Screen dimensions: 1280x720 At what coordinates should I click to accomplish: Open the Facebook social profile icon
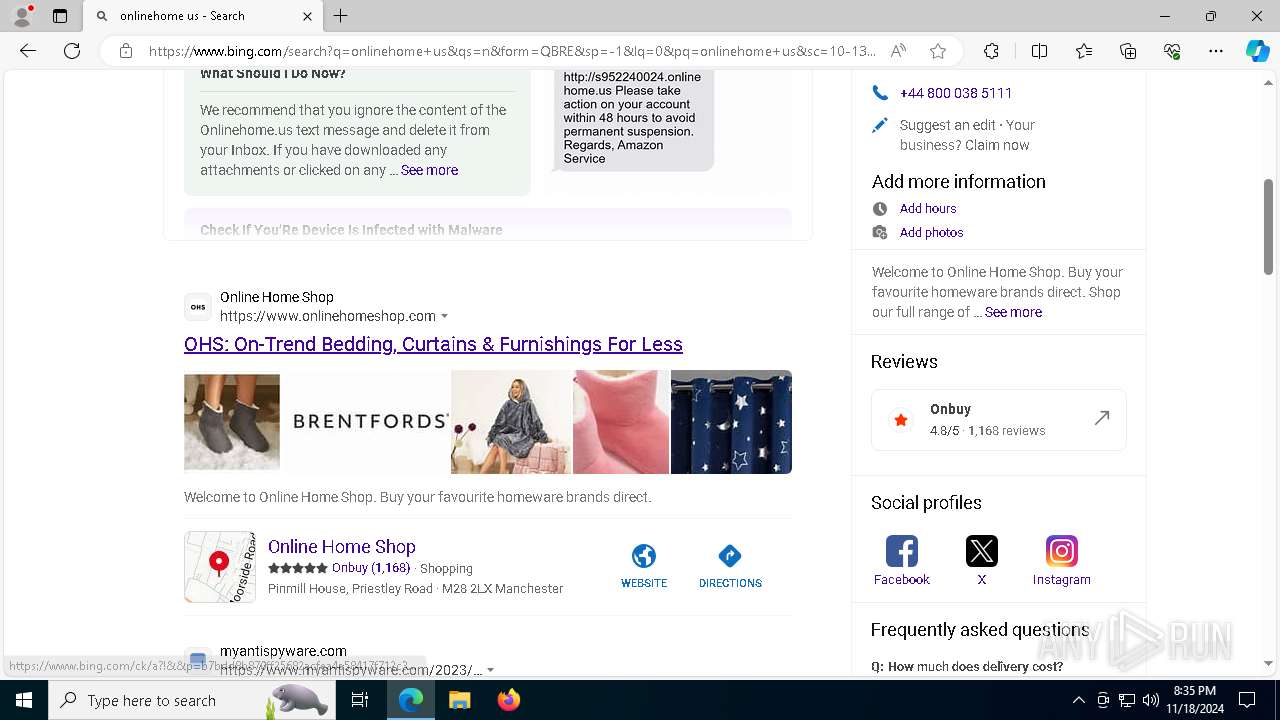click(902, 551)
